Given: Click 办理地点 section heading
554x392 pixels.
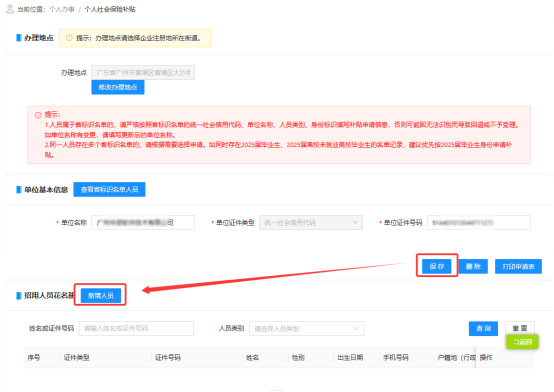Looking at the screenshot, I should [x=39, y=38].
